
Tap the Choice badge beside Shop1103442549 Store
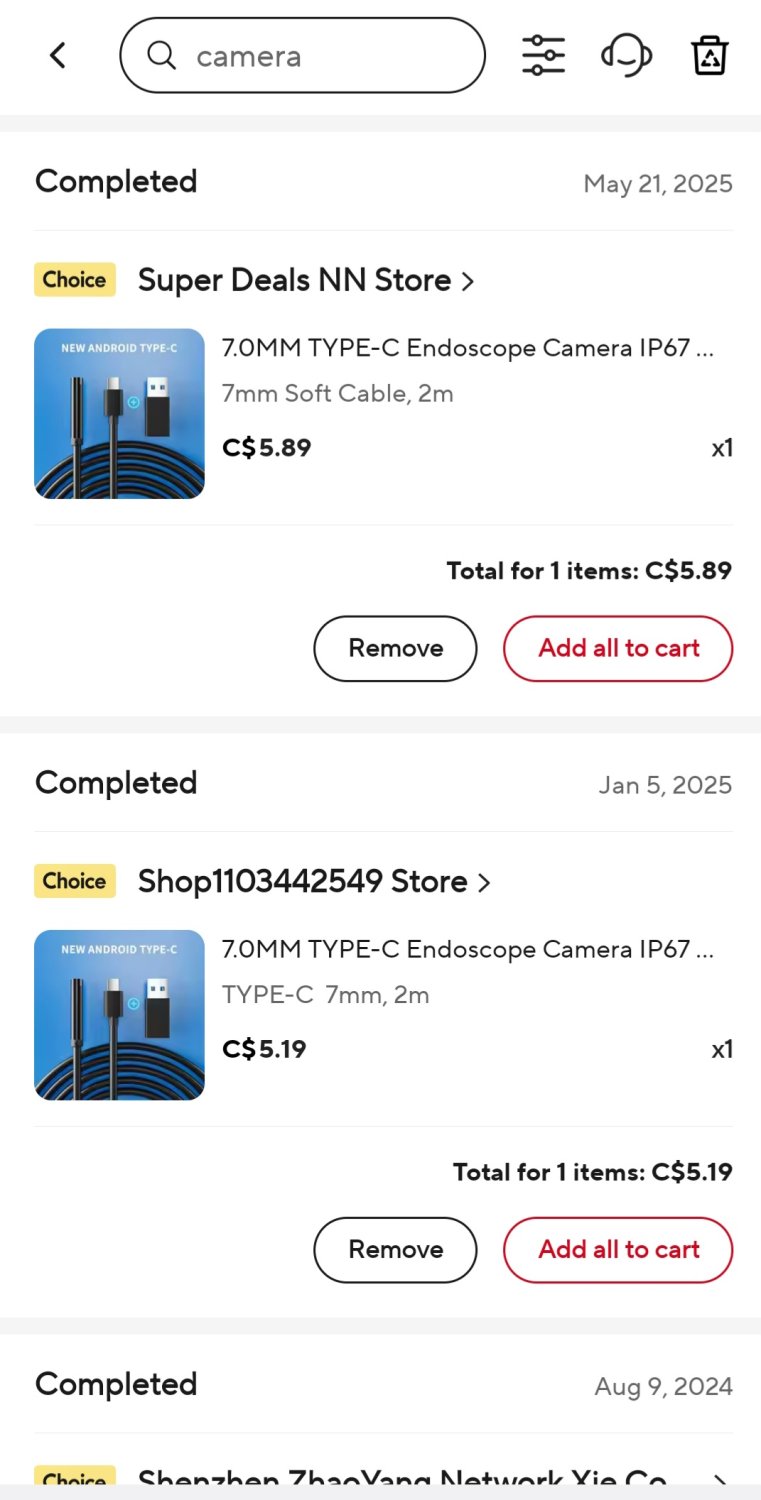[x=75, y=881]
